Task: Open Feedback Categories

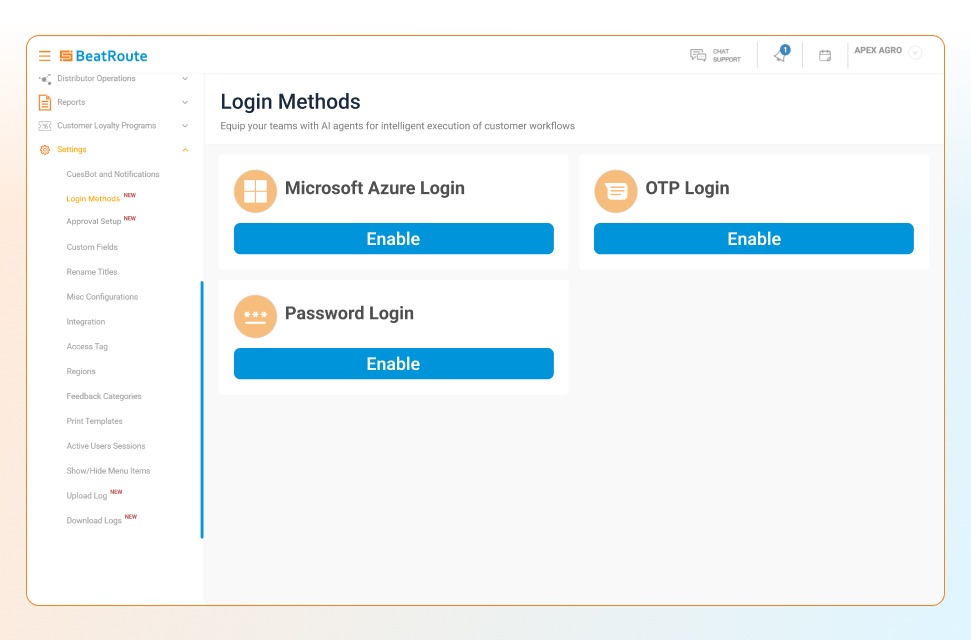Action: pyautogui.click(x=103, y=396)
